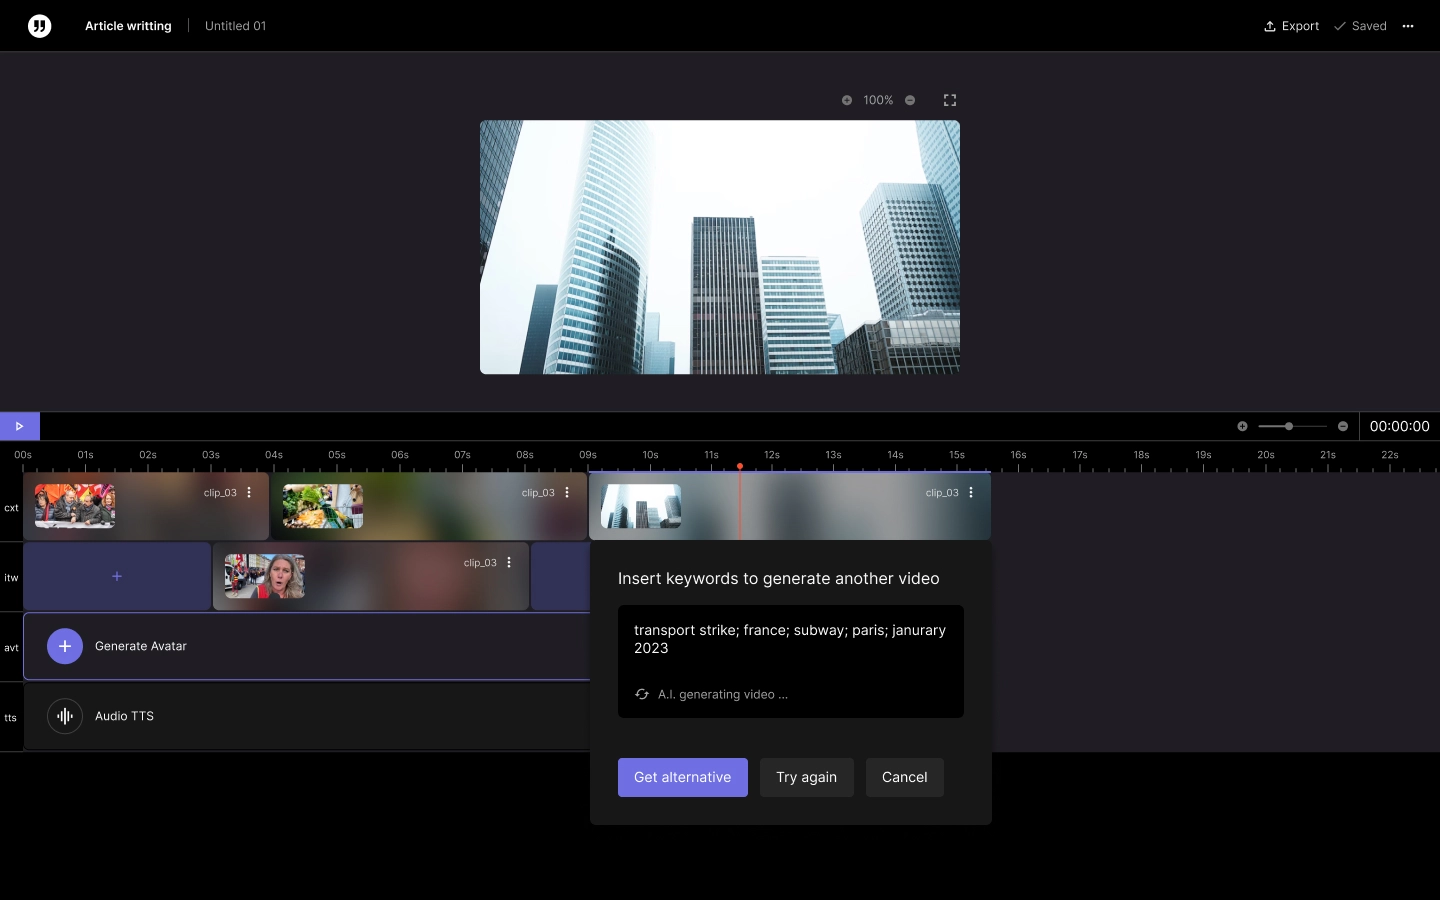Viewport: 1440px width, 900px height.
Task: Click the plus placeholder on the itw track
Action: [117, 576]
